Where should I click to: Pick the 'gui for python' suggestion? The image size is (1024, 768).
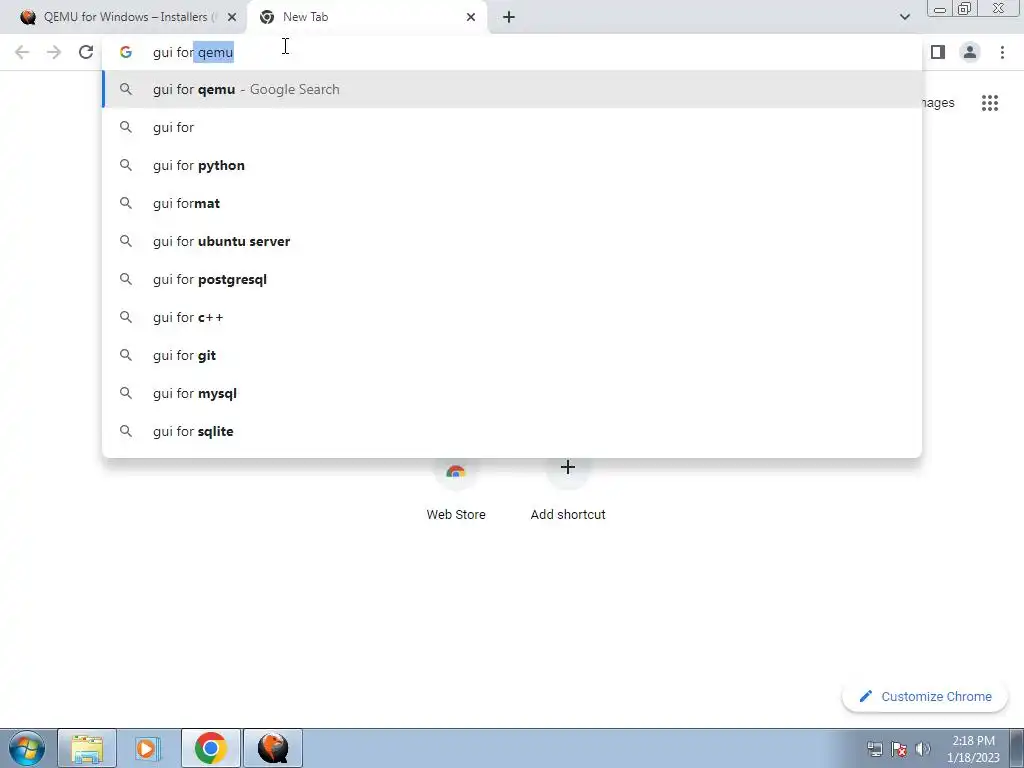(512, 165)
